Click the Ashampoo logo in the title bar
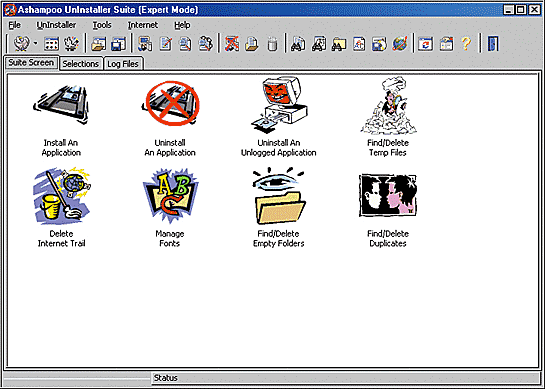This screenshot has width=545, height=389. 10,10
